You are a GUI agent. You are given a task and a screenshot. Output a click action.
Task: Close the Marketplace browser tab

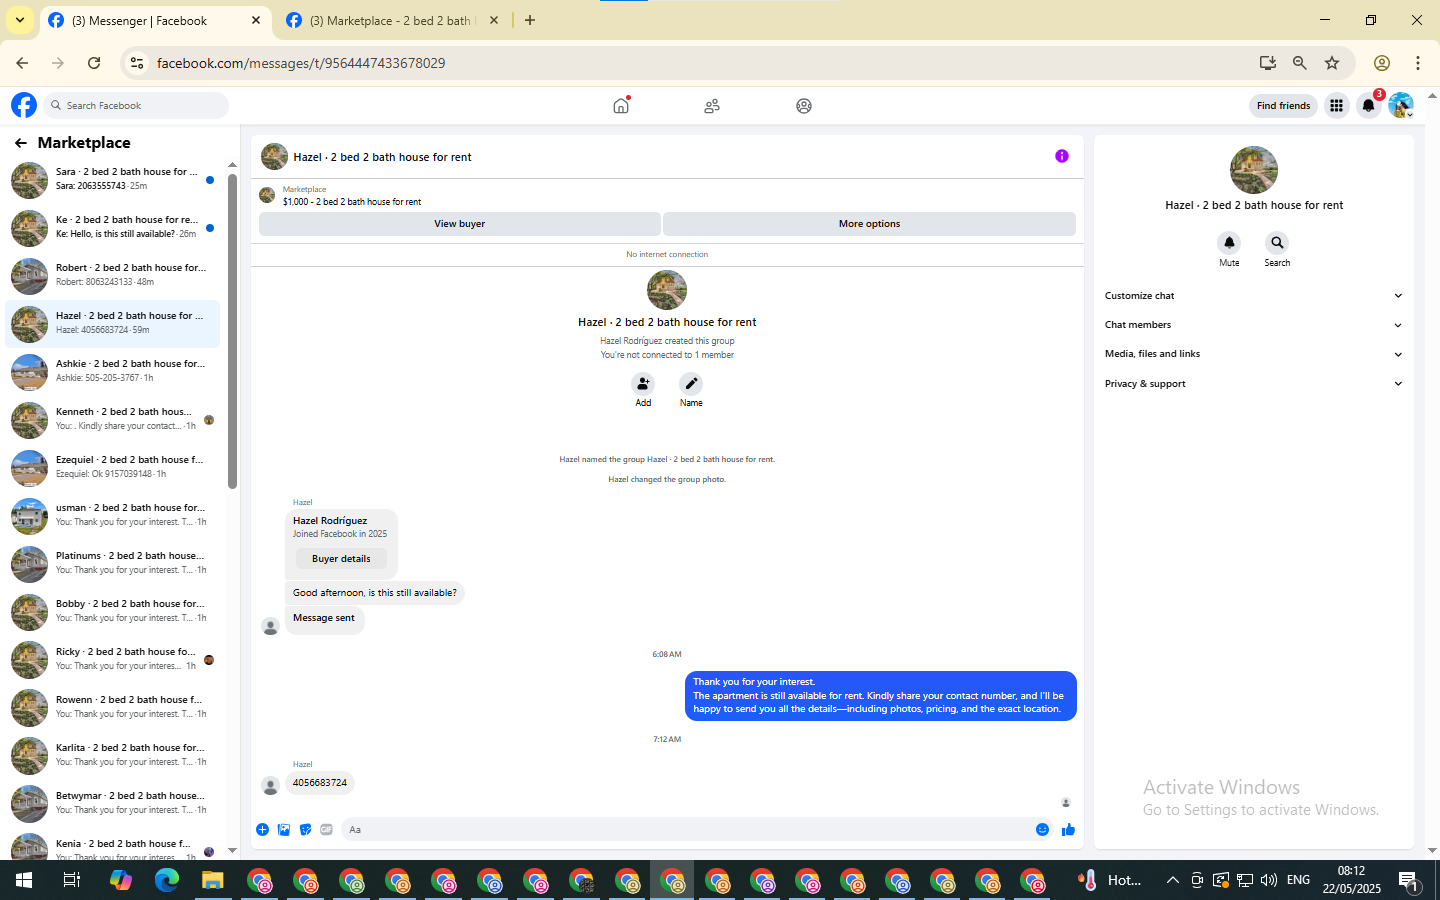[494, 20]
